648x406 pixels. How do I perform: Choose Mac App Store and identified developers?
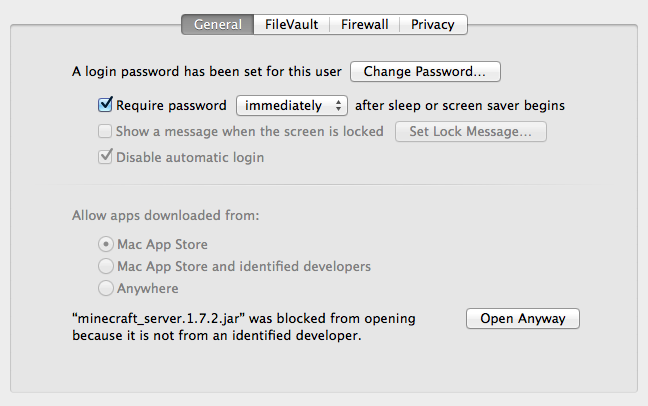[105, 267]
